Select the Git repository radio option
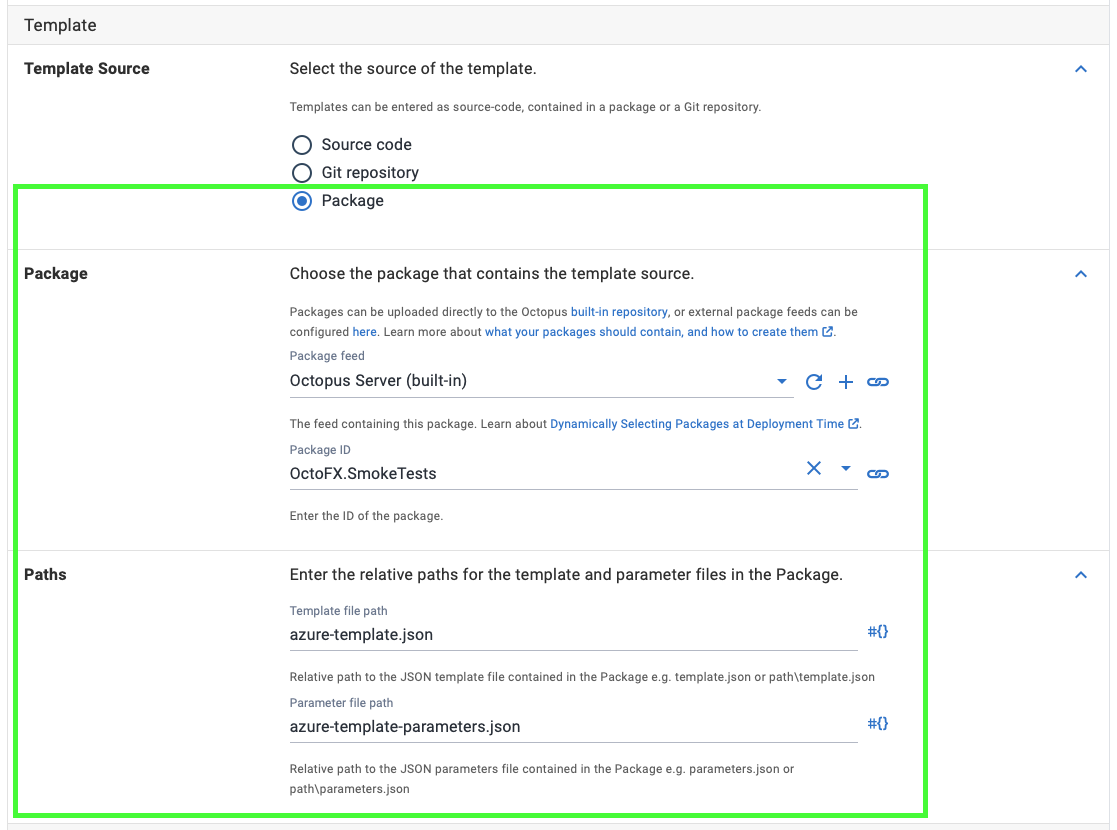 point(302,173)
